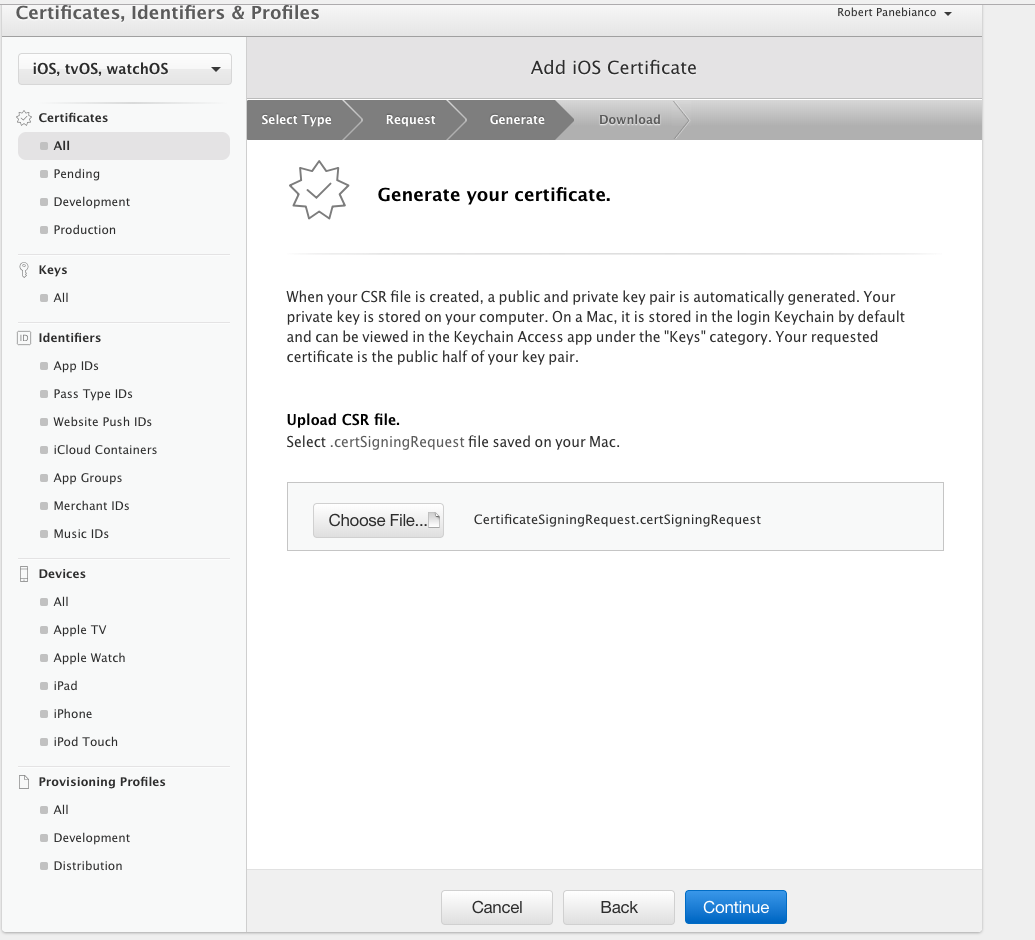Open Production certificates

click(84, 230)
